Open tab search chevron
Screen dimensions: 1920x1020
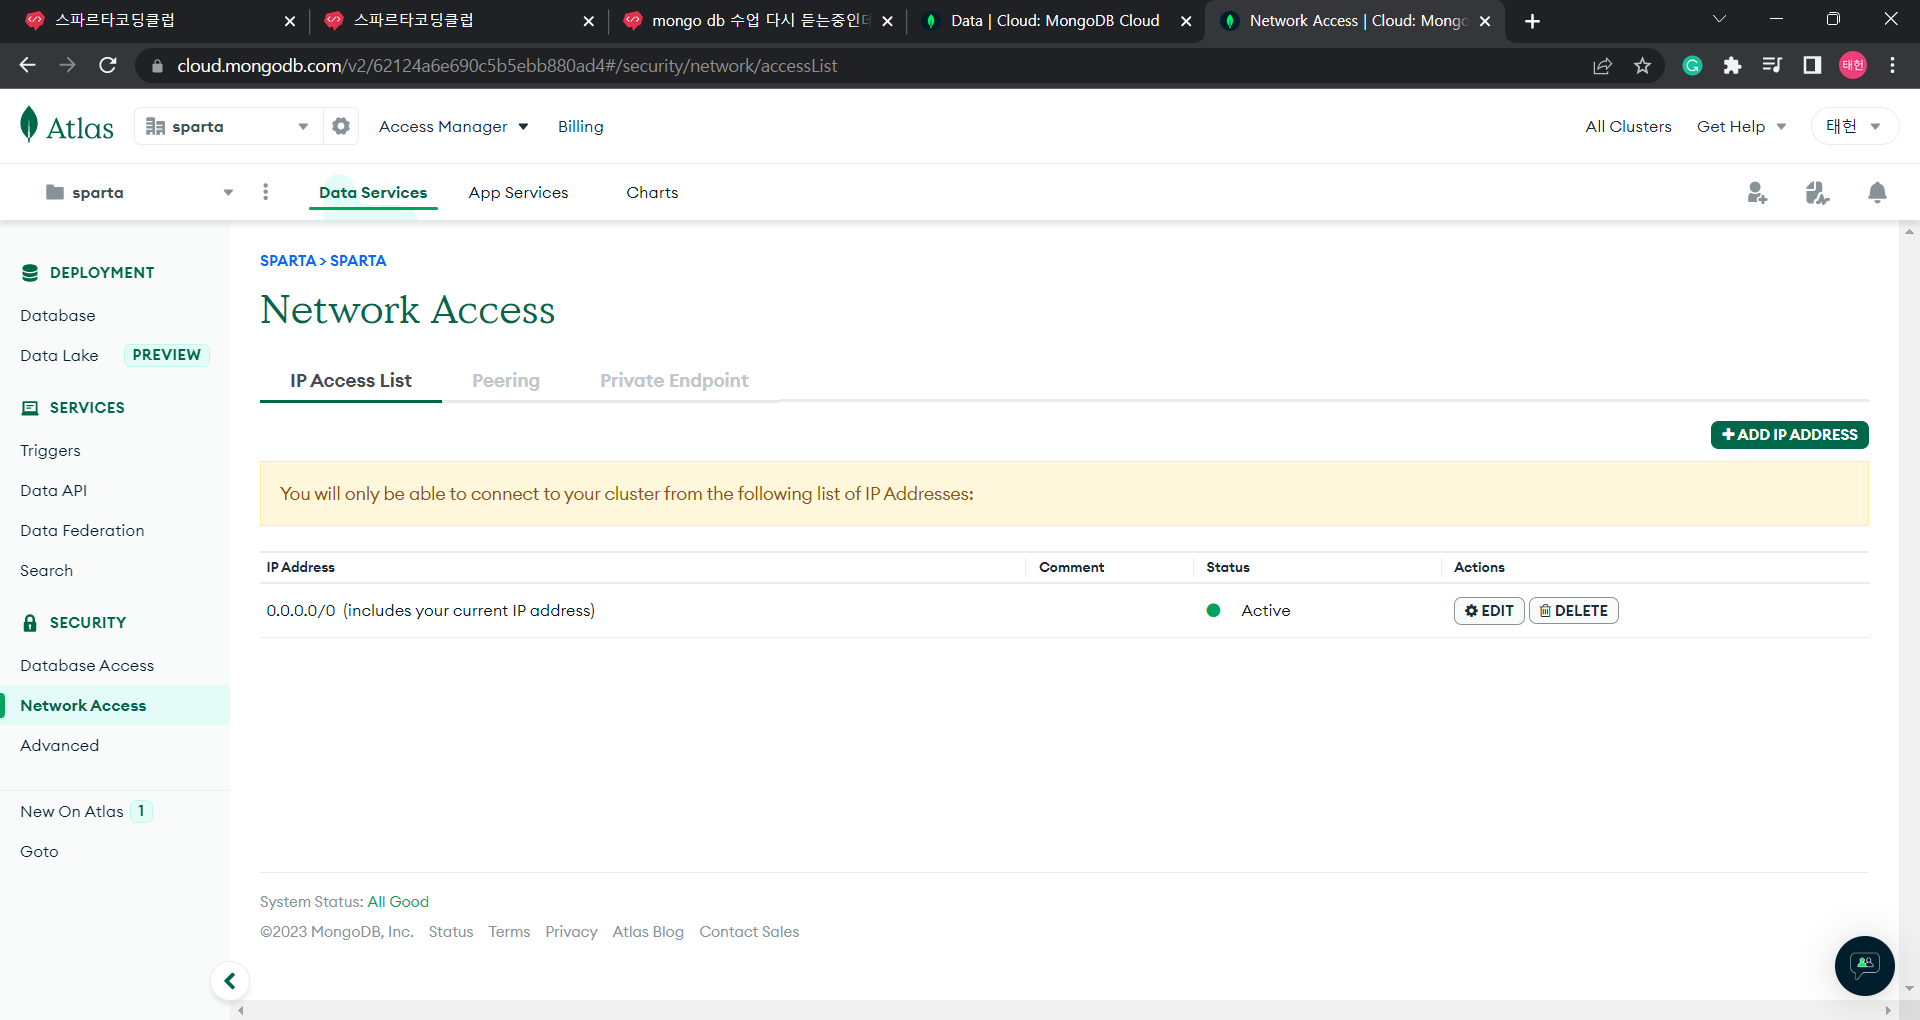point(1719,19)
